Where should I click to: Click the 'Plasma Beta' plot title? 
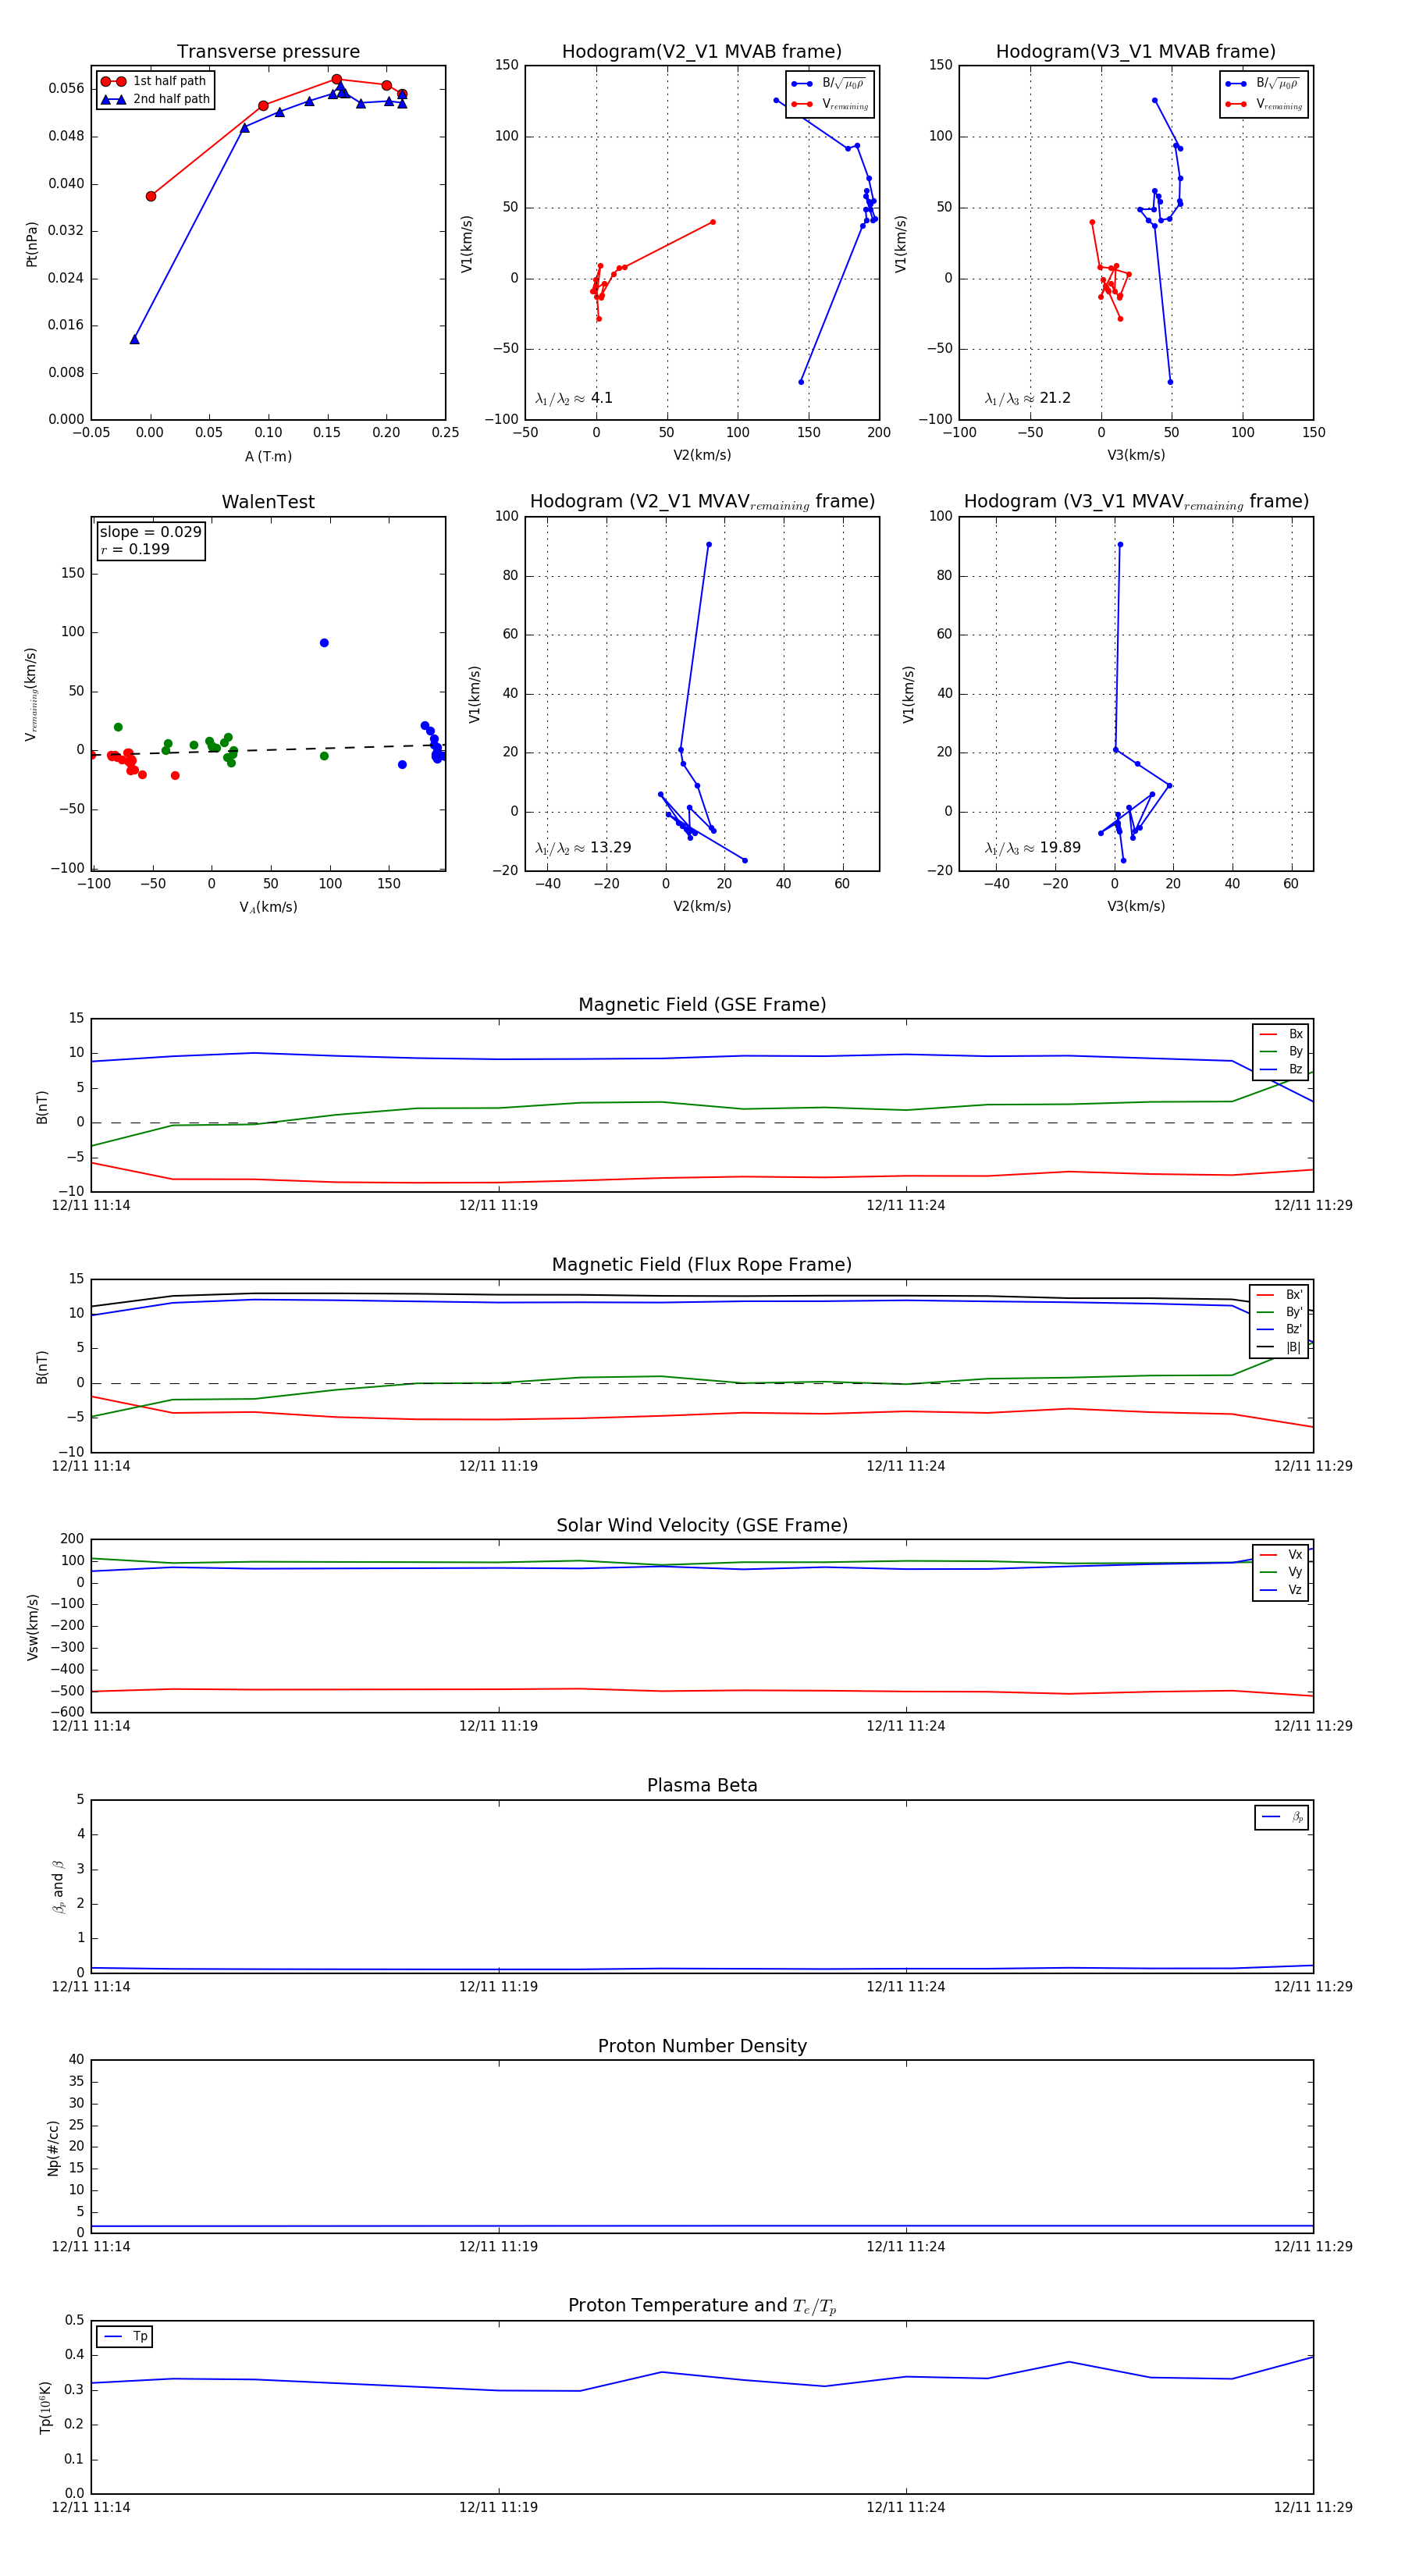pyautogui.click(x=702, y=1785)
